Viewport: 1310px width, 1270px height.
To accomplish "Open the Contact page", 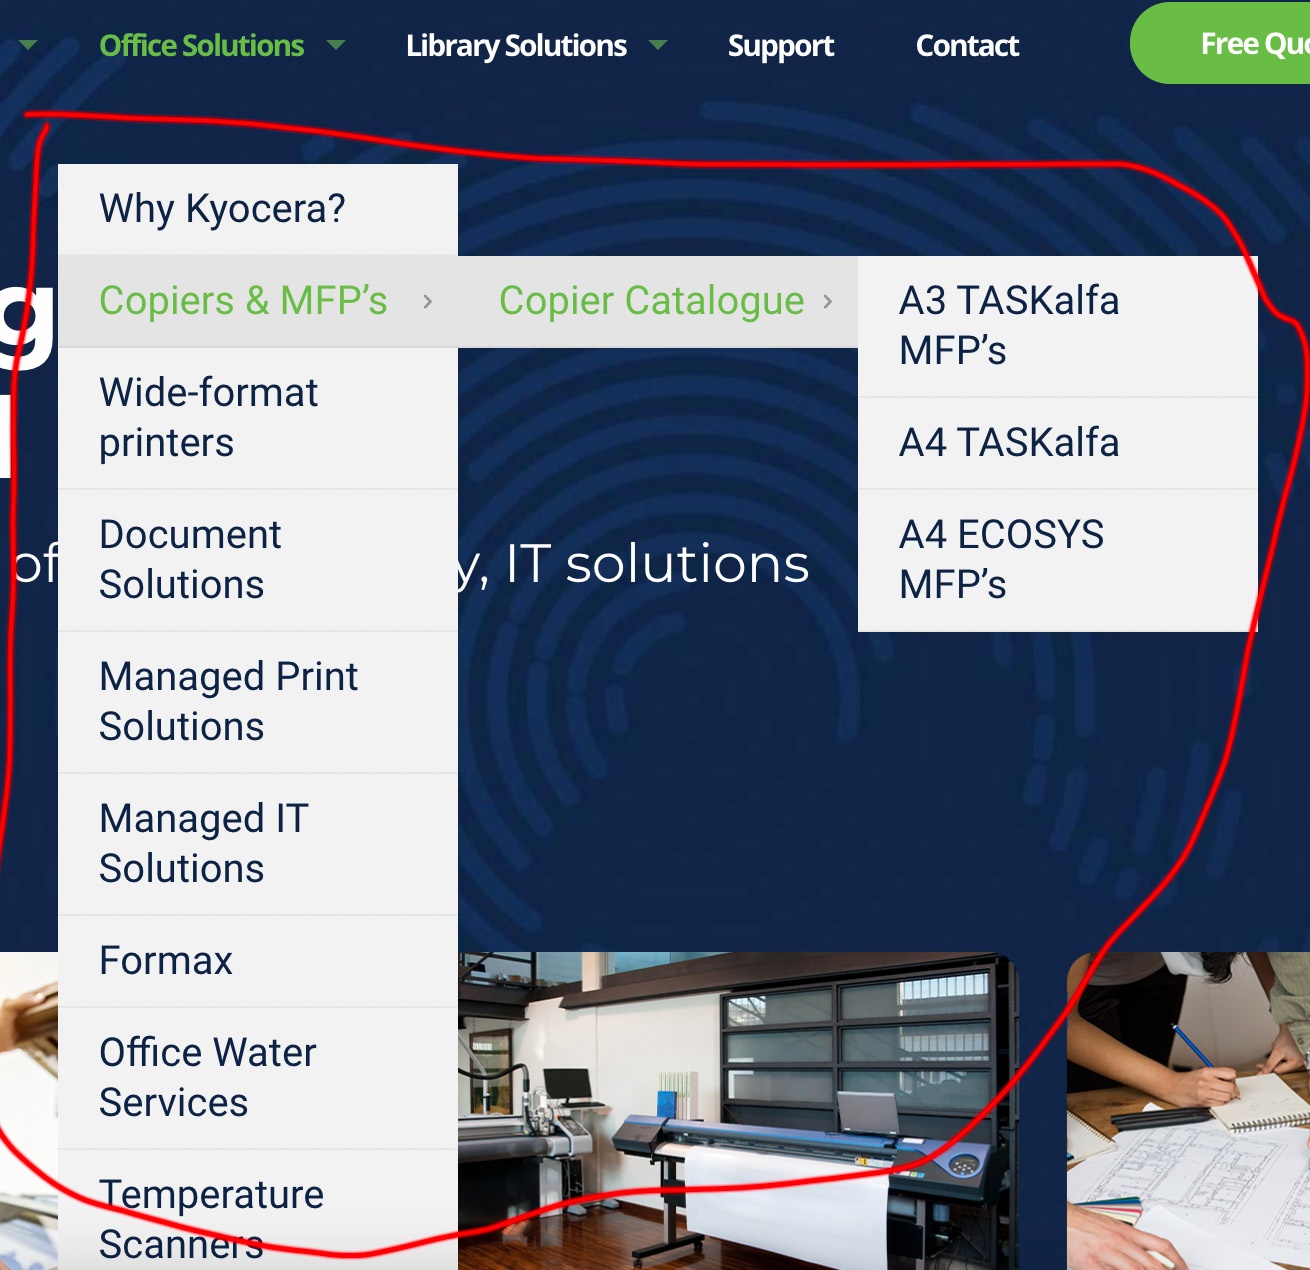I will (x=967, y=46).
